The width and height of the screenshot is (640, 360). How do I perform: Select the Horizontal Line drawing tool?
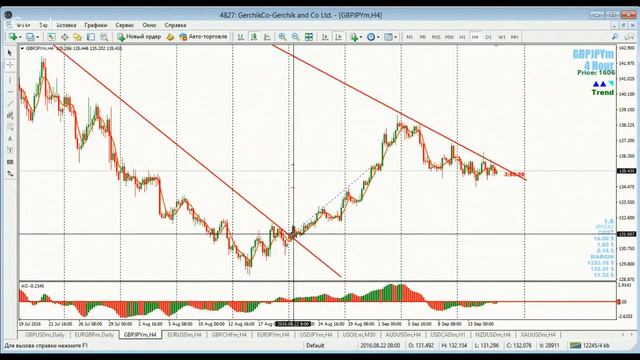click(10, 92)
